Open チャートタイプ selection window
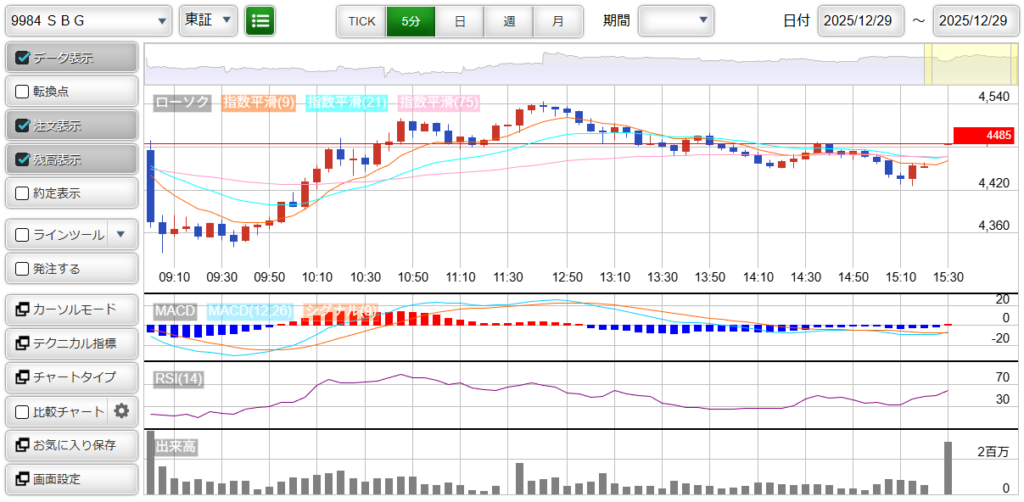The height and width of the screenshot is (502, 1024). click(70, 377)
